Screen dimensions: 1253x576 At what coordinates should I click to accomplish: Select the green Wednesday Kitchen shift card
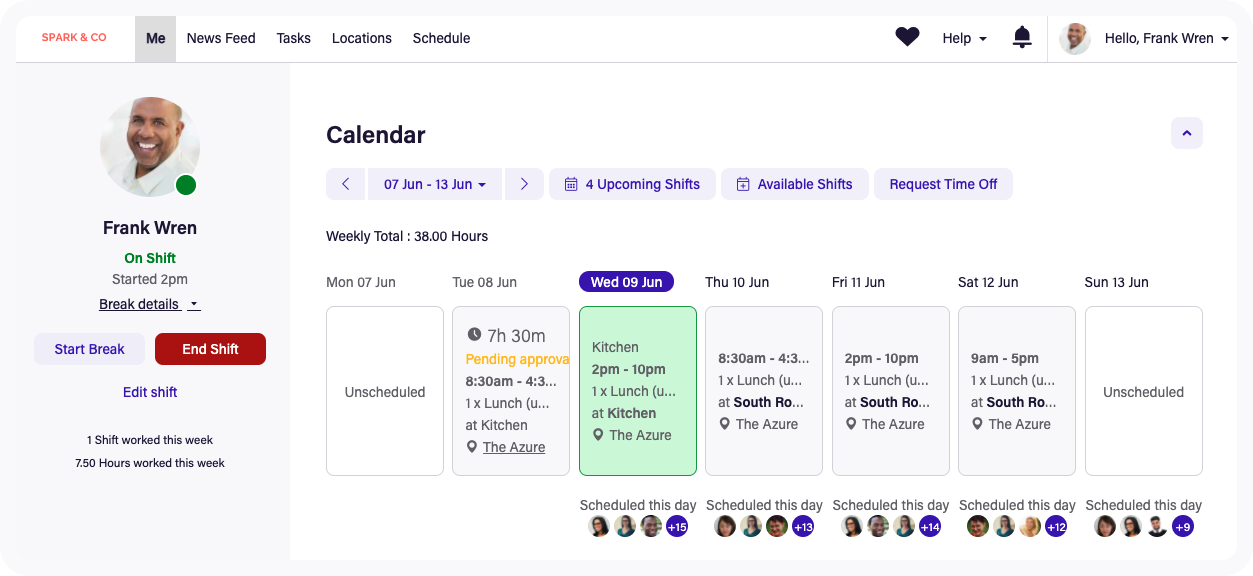637,390
